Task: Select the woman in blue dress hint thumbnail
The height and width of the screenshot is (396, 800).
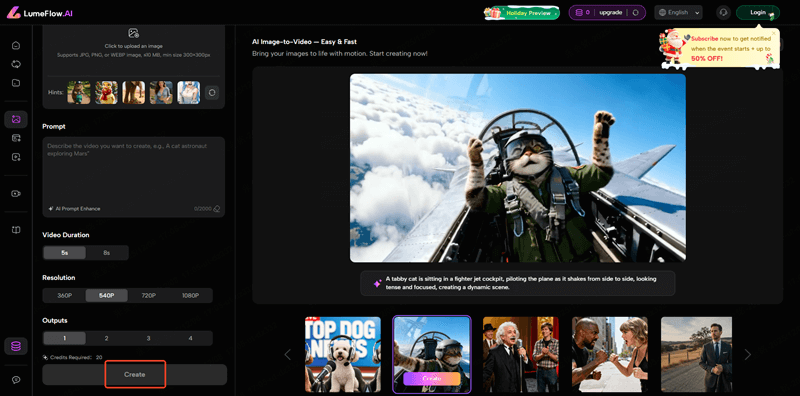Action: (x=161, y=93)
